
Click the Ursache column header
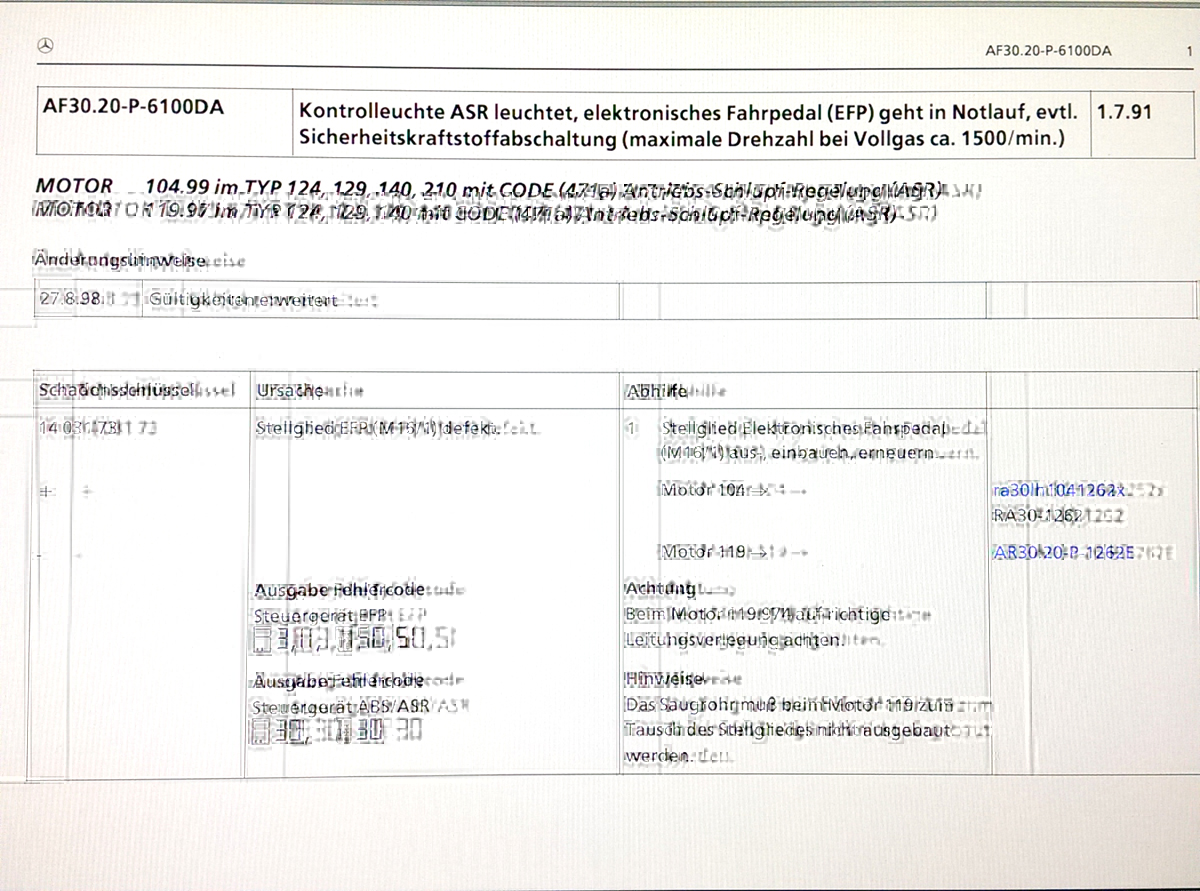tap(290, 390)
